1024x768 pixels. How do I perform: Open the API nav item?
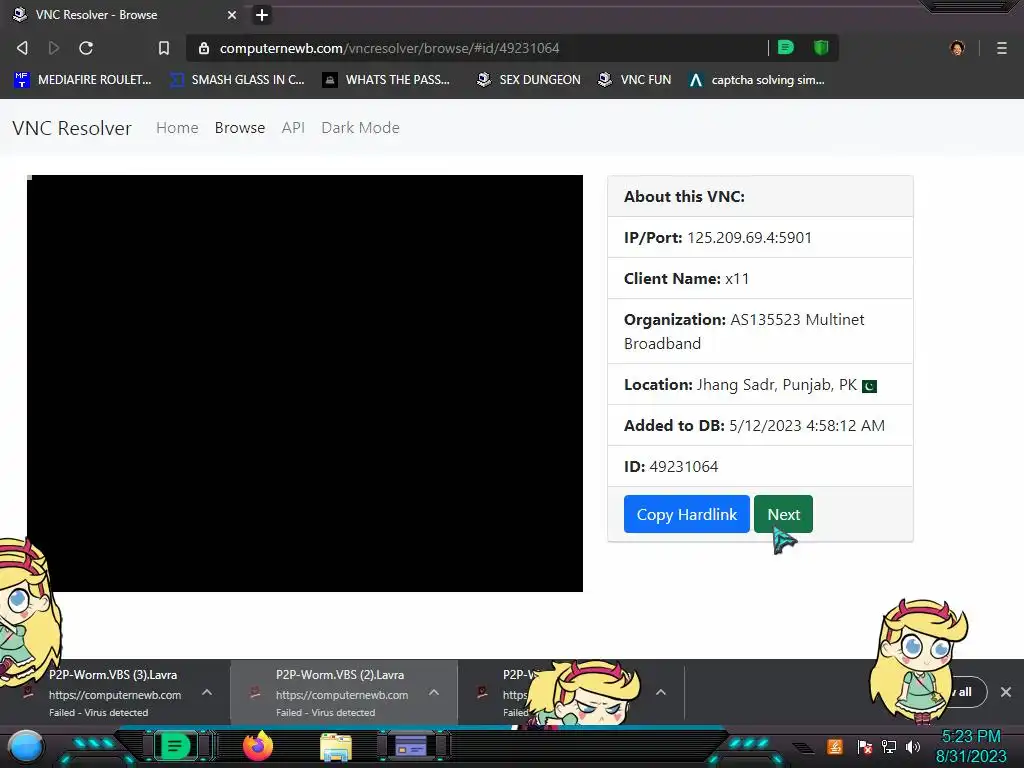click(x=293, y=127)
